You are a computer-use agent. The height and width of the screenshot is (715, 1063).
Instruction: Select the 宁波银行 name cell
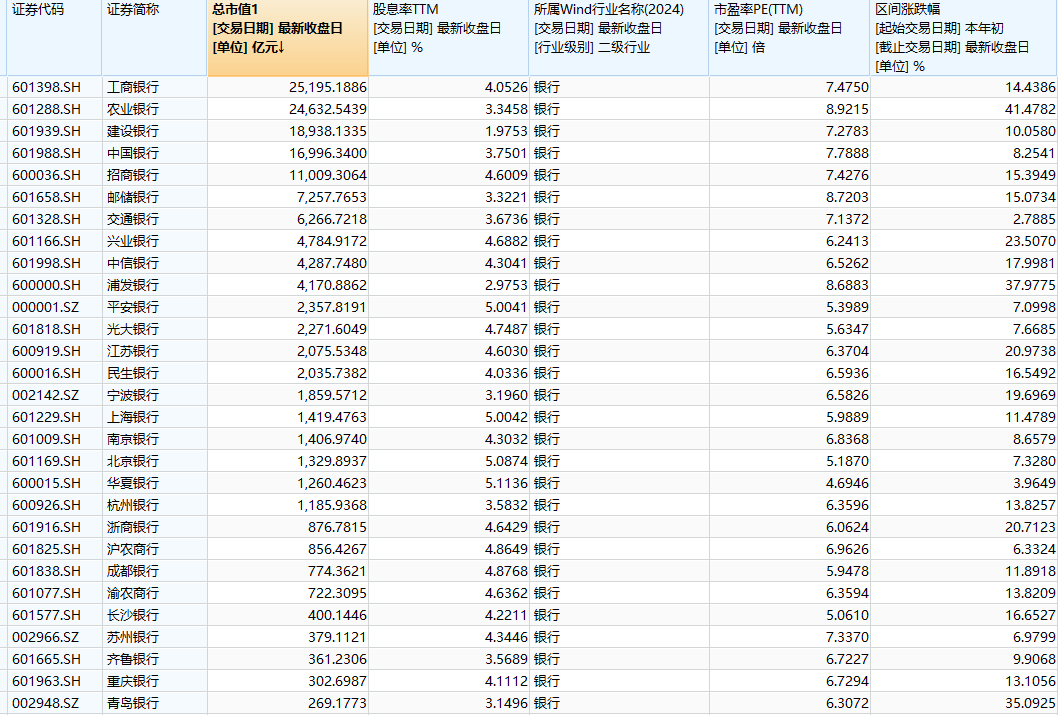click(x=133, y=395)
